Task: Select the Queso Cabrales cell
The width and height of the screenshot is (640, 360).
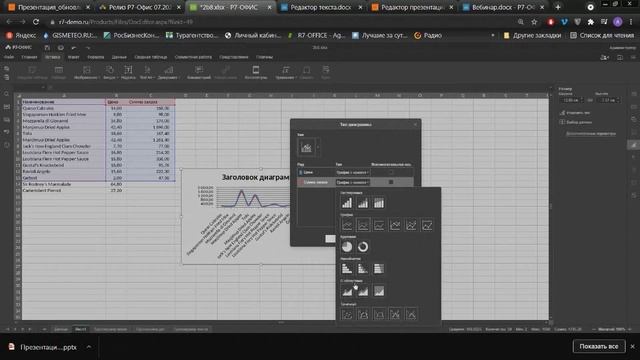Action: (x=64, y=108)
